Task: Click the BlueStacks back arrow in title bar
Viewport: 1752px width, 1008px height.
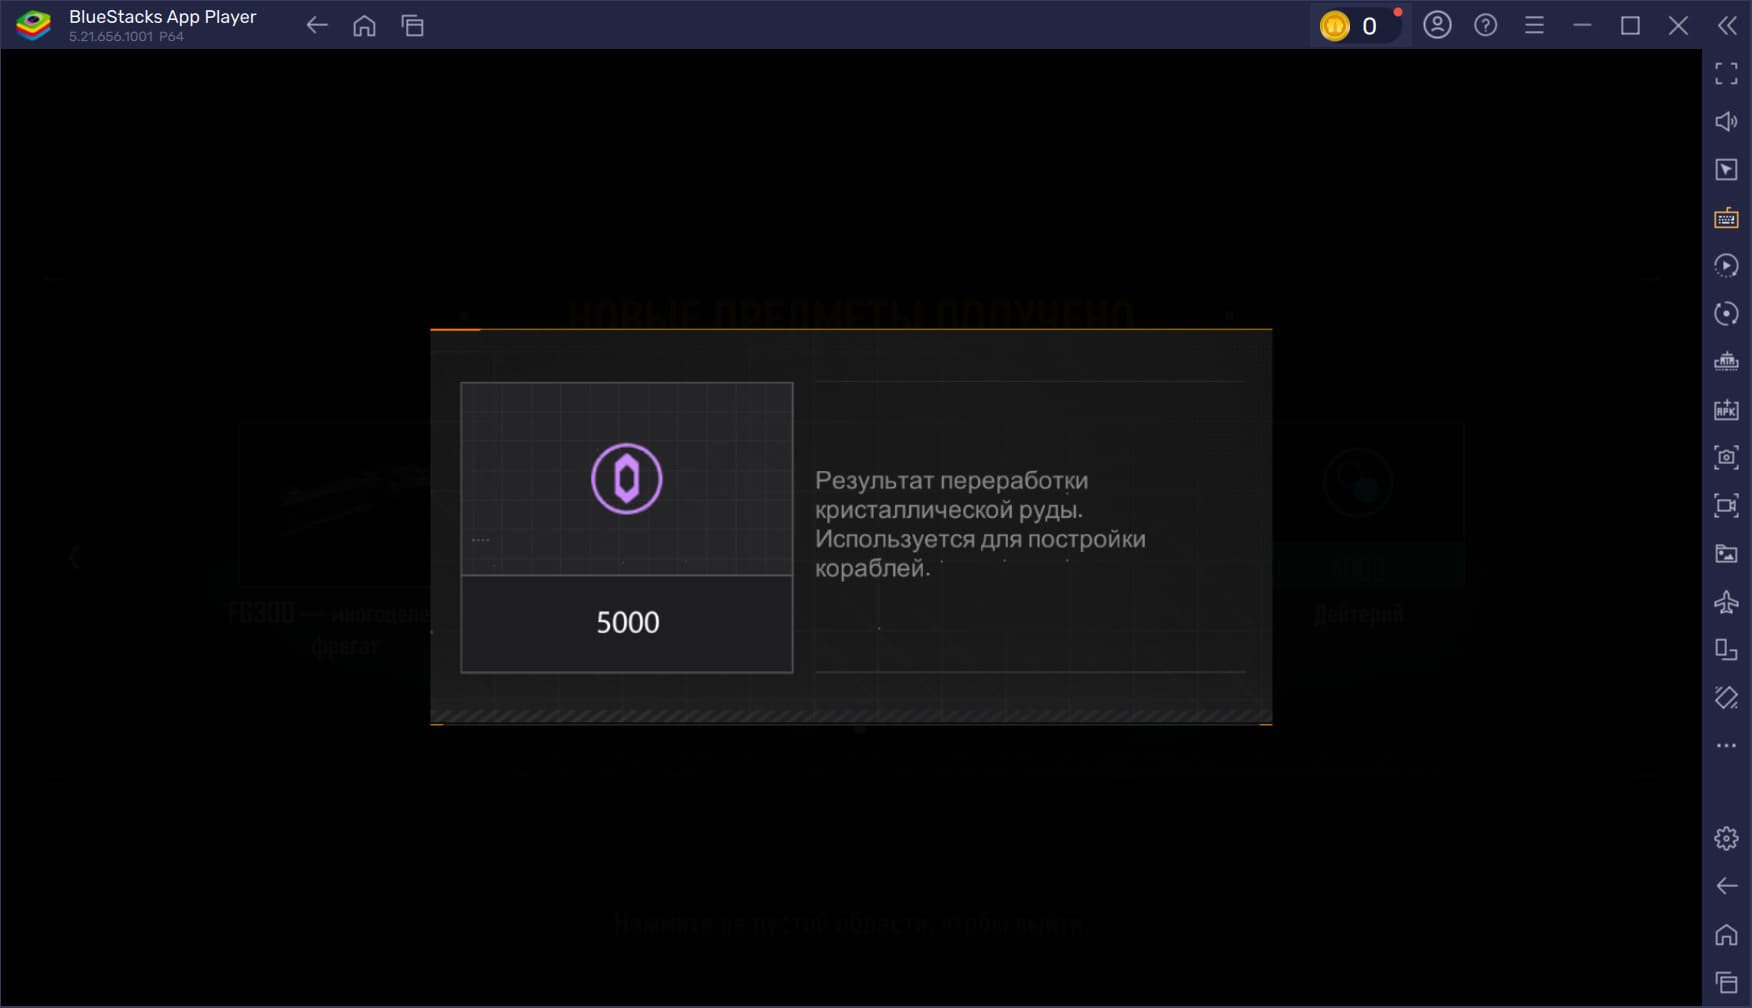Action: point(316,26)
